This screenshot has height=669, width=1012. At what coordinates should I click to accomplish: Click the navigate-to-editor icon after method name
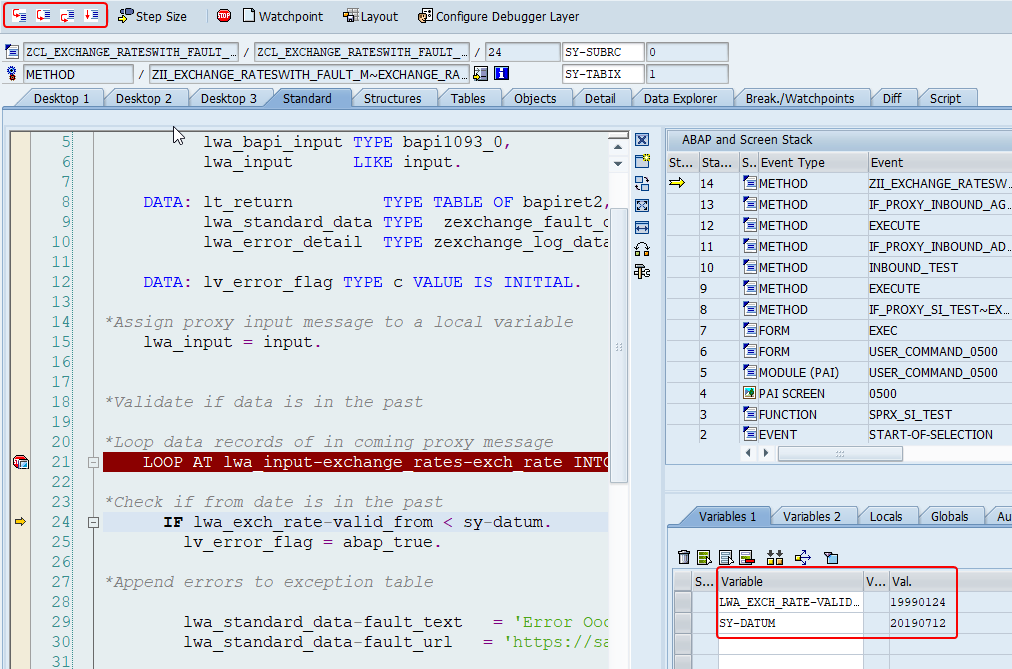coord(480,74)
